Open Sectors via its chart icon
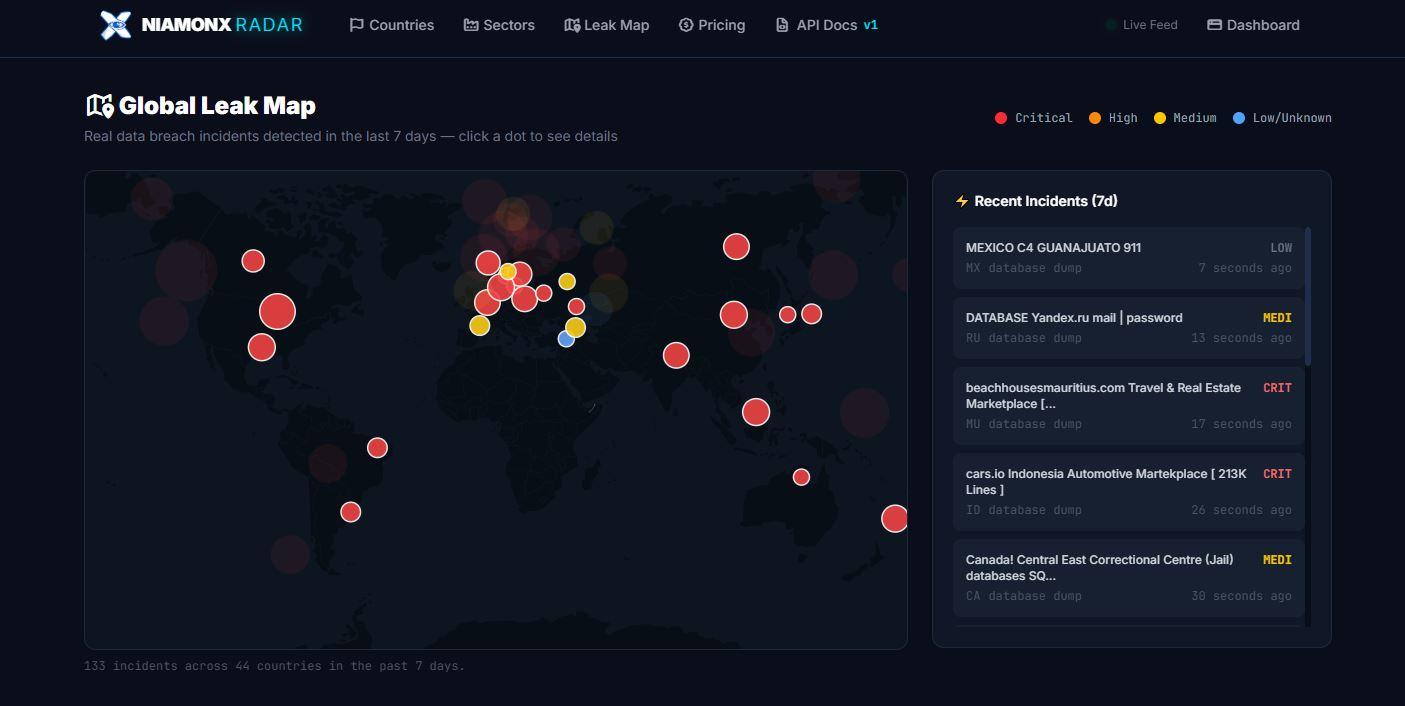 coord(471,25)
